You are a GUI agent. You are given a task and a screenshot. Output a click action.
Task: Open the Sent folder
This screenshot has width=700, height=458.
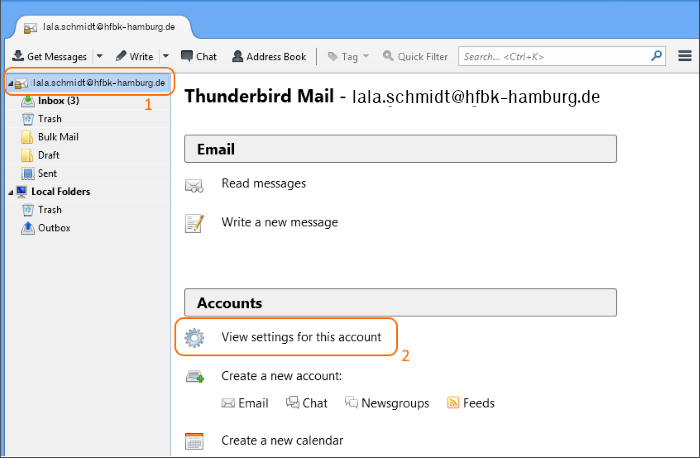click(x=47, y=173)
